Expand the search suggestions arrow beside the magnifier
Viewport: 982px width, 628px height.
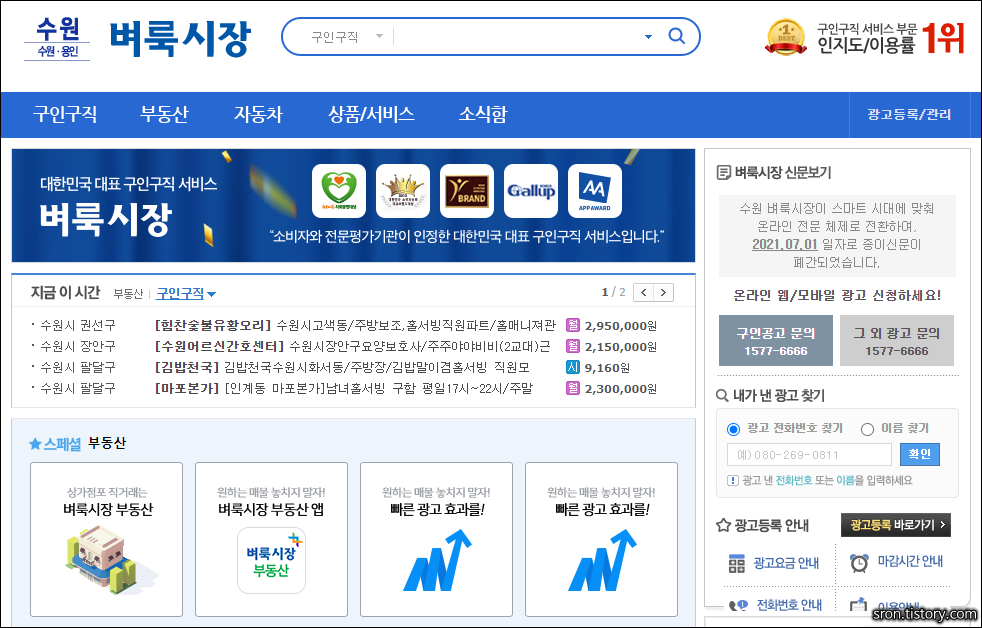648,37
